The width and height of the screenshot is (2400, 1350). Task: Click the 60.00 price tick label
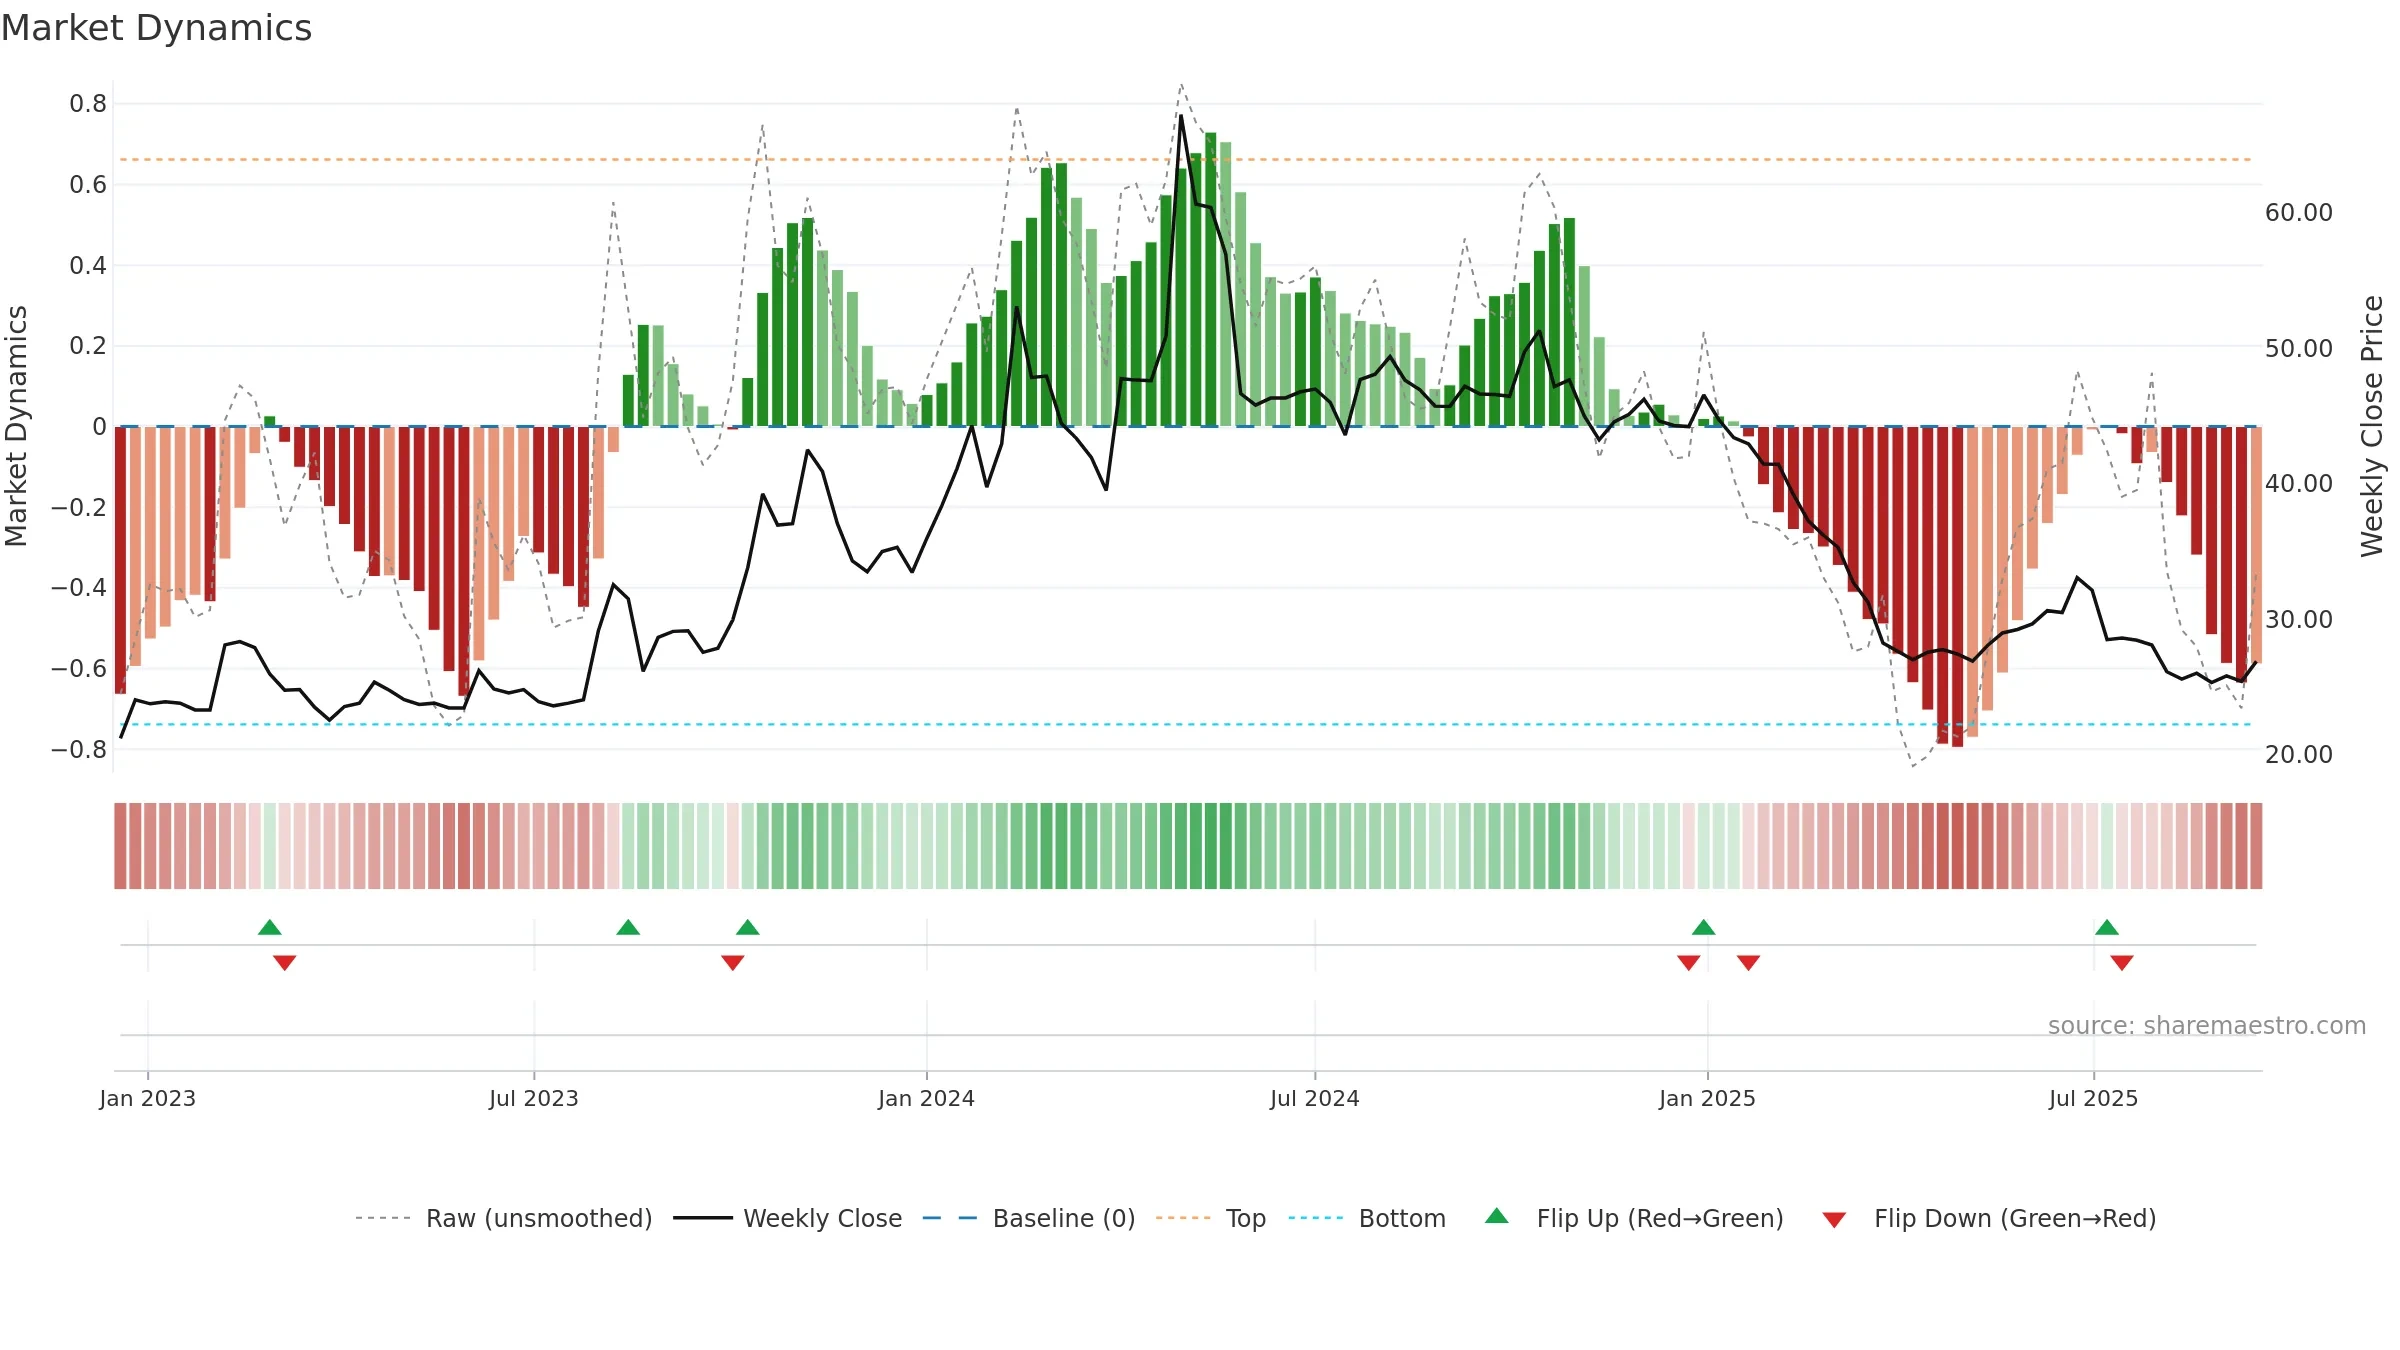(2299, 212)
